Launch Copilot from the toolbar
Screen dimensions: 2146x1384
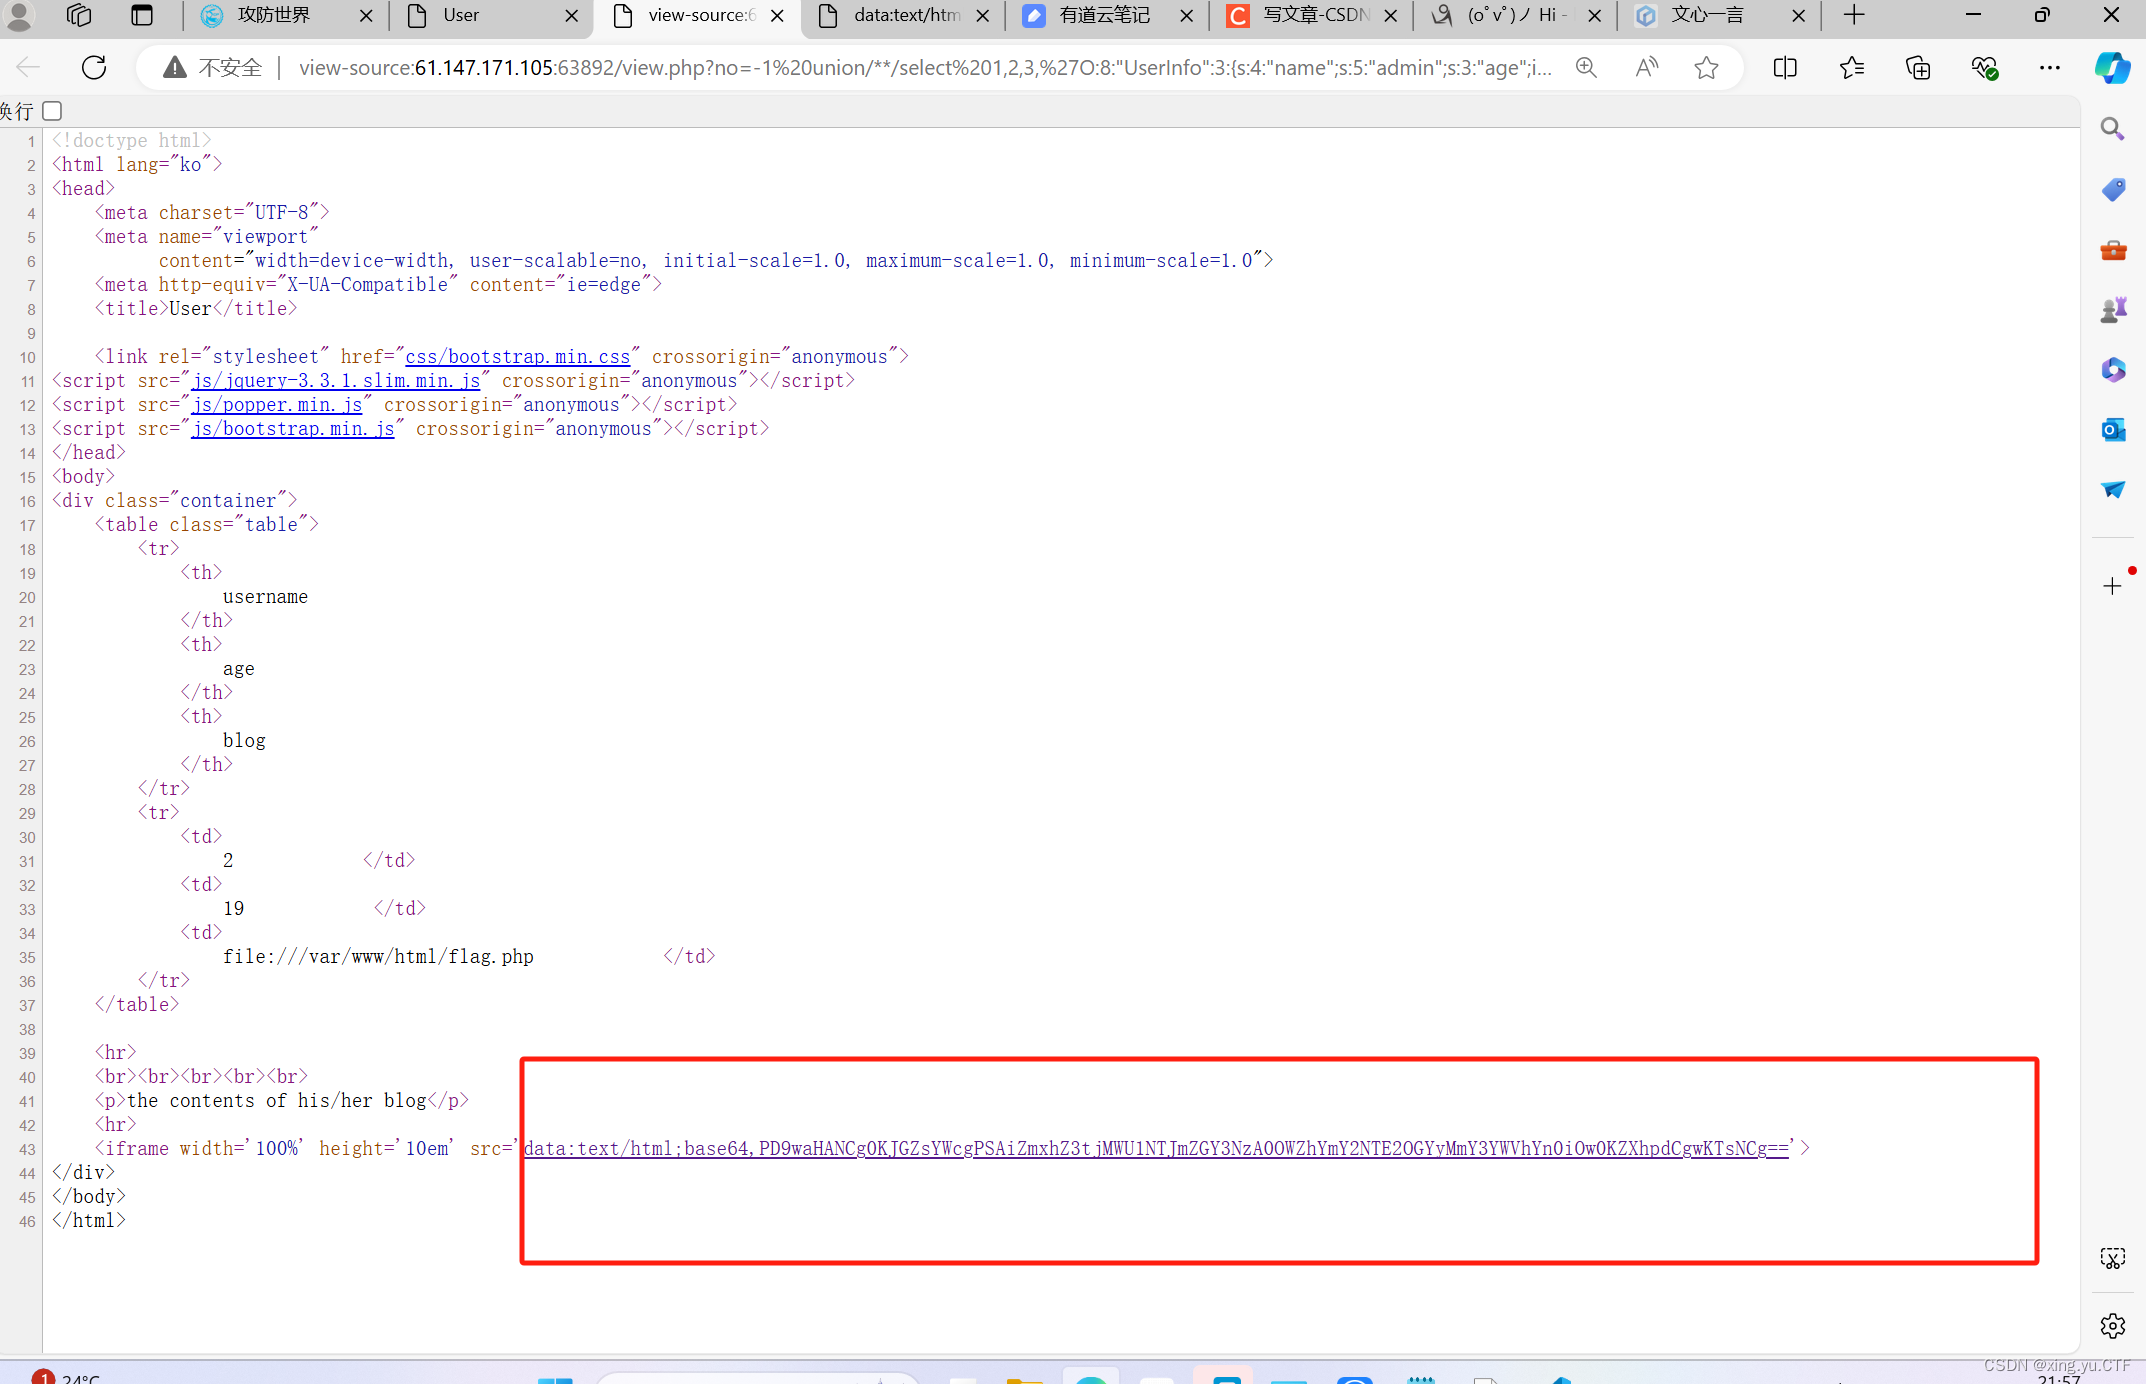(2112, 67)
